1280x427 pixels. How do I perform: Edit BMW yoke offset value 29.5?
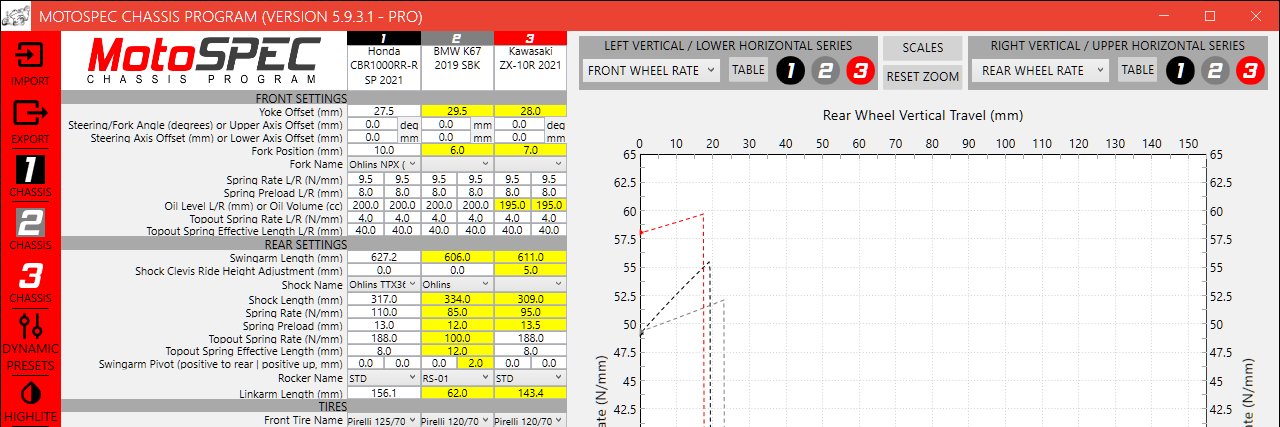[x=457, y=112]
